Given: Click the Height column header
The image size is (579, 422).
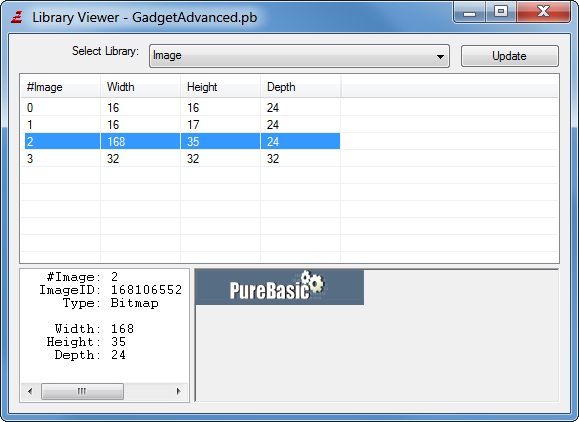Looking at the screenshot, I should pyautogui.click(x=220, y=87).
